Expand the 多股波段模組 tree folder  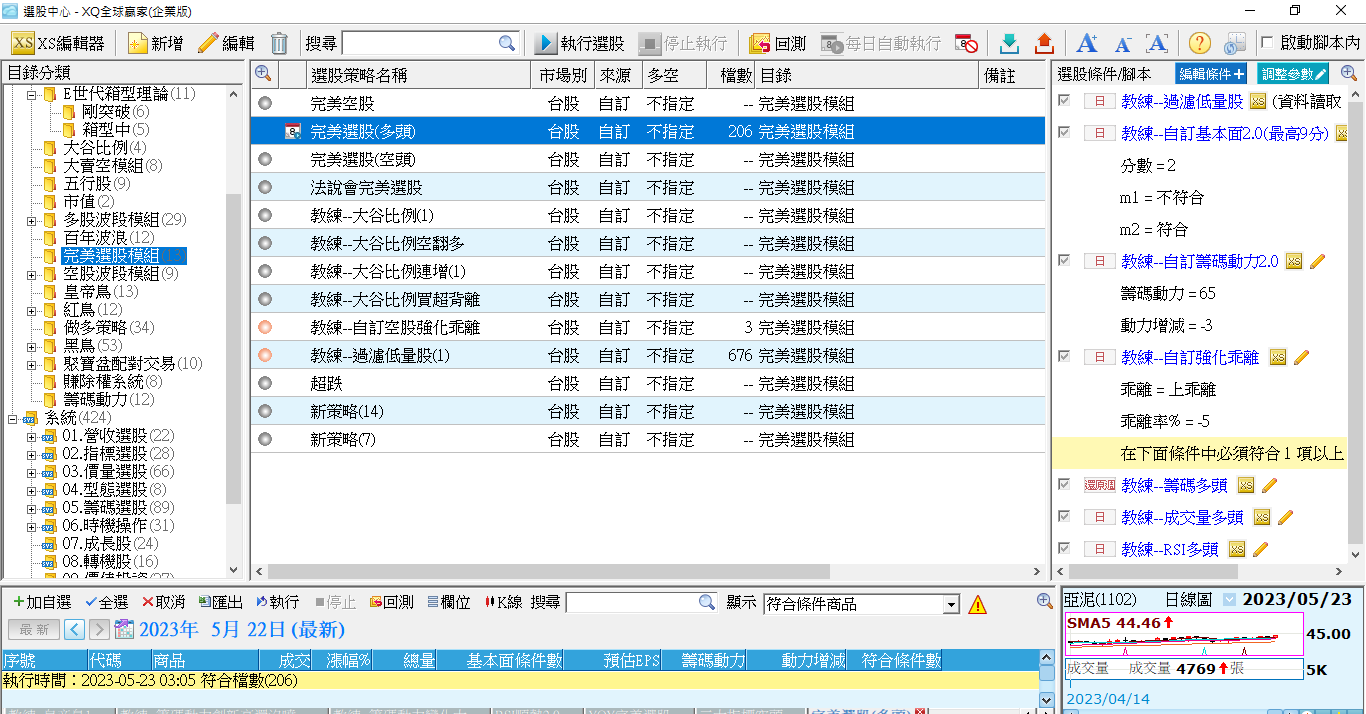[31, 220]
